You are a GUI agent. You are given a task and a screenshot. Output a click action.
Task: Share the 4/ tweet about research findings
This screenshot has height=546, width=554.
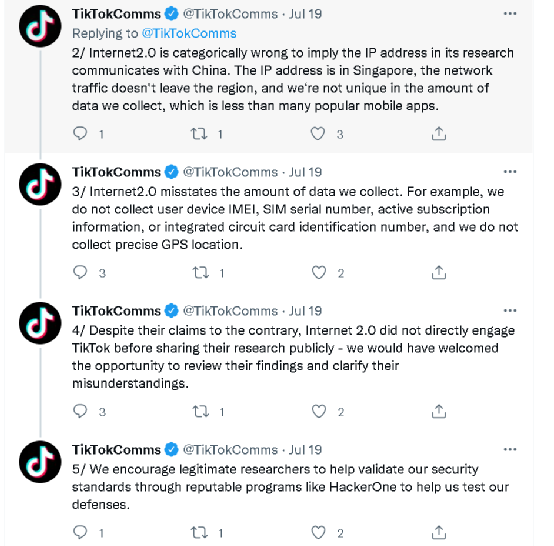439,411
